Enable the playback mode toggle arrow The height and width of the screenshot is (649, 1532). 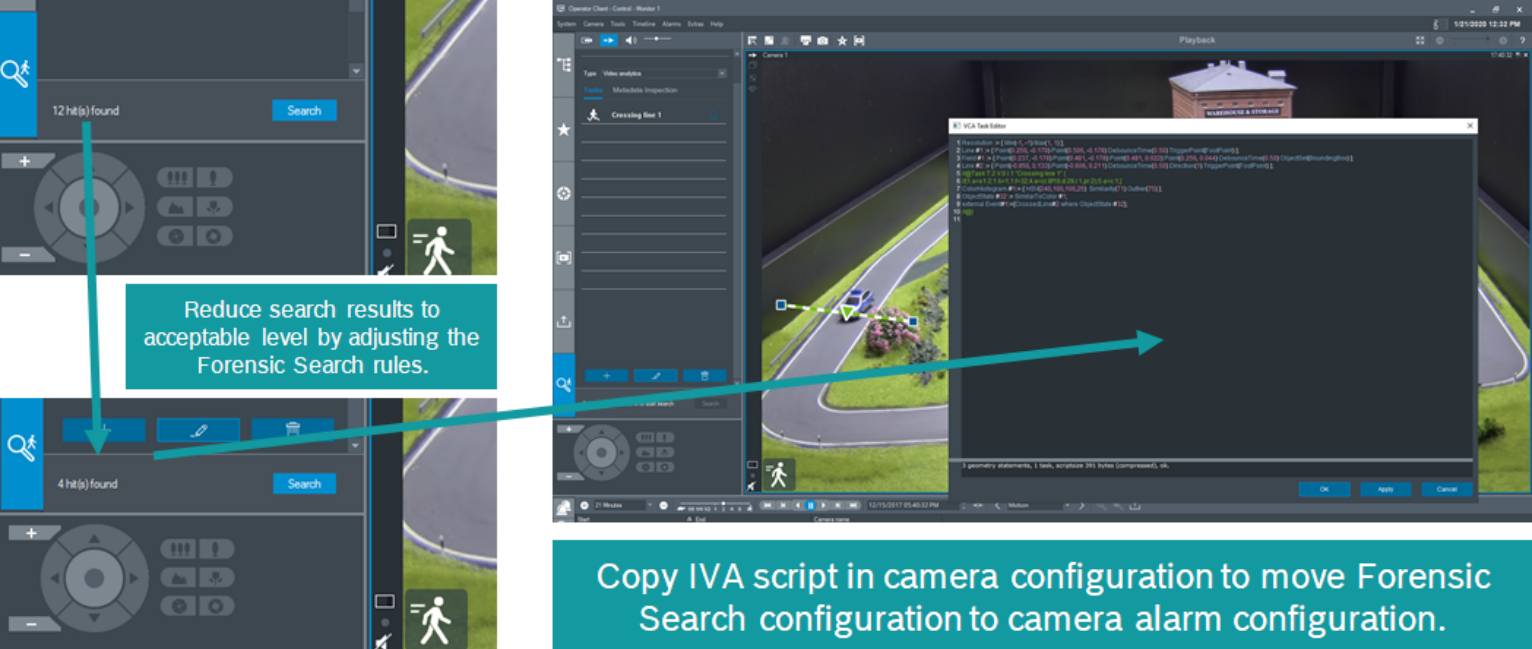tap(608, 40)
